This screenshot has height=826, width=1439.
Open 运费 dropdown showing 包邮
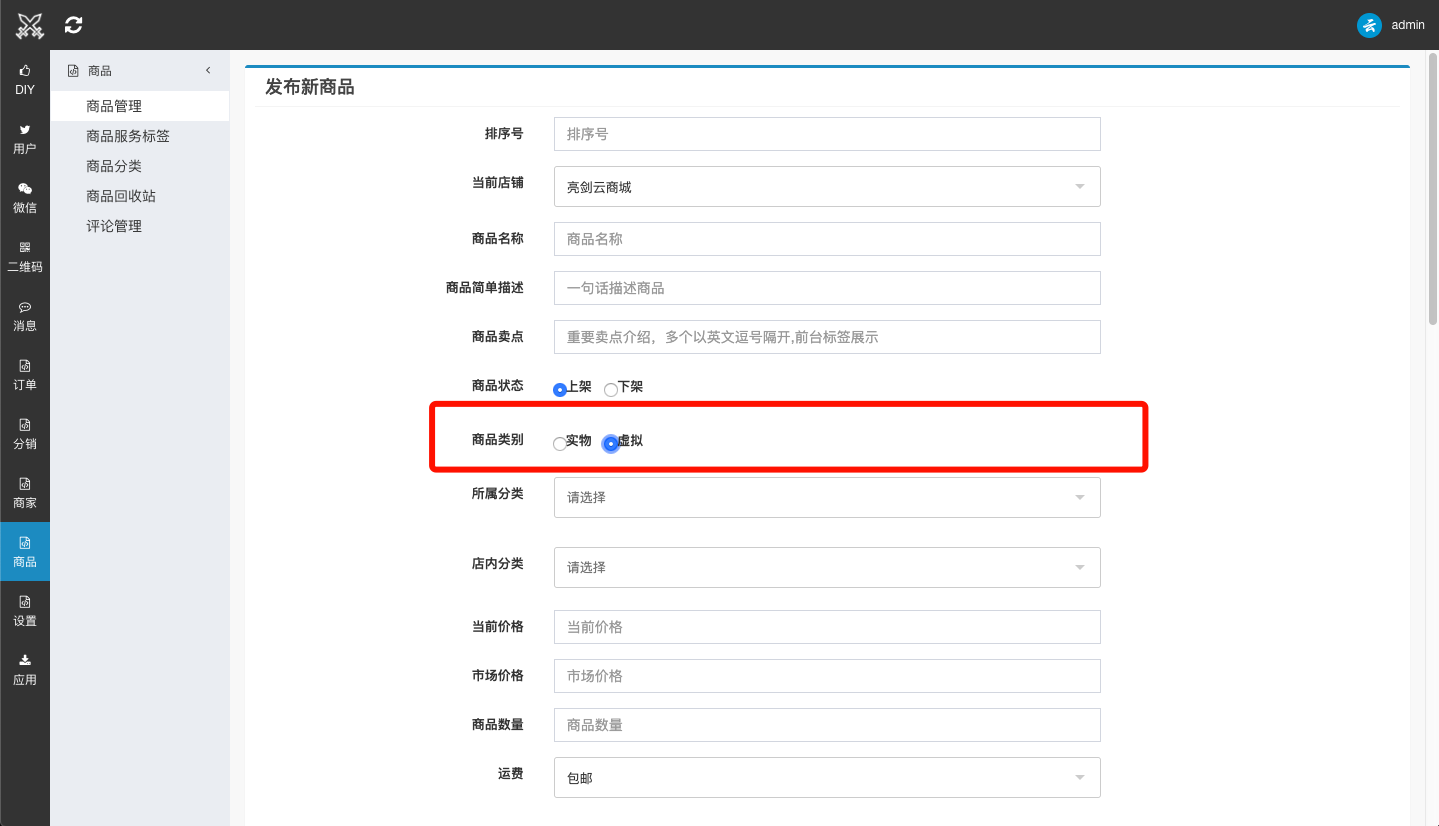point(827,777)
